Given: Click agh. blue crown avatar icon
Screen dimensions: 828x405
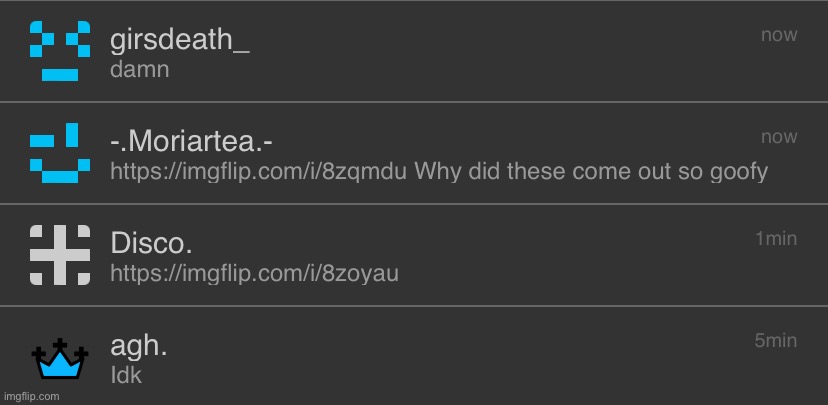Looking at the screenshot, I should tap(60, 359).
